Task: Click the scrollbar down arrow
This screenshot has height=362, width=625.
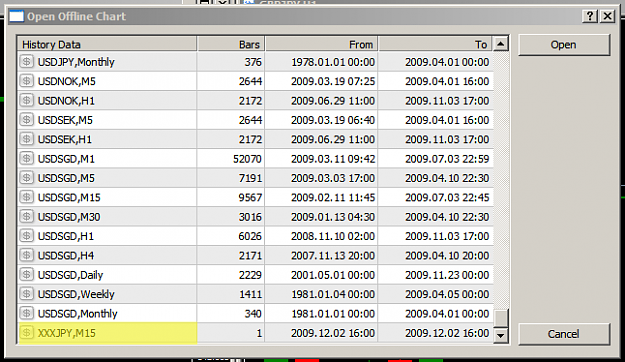Action: [x=501, y=335]
